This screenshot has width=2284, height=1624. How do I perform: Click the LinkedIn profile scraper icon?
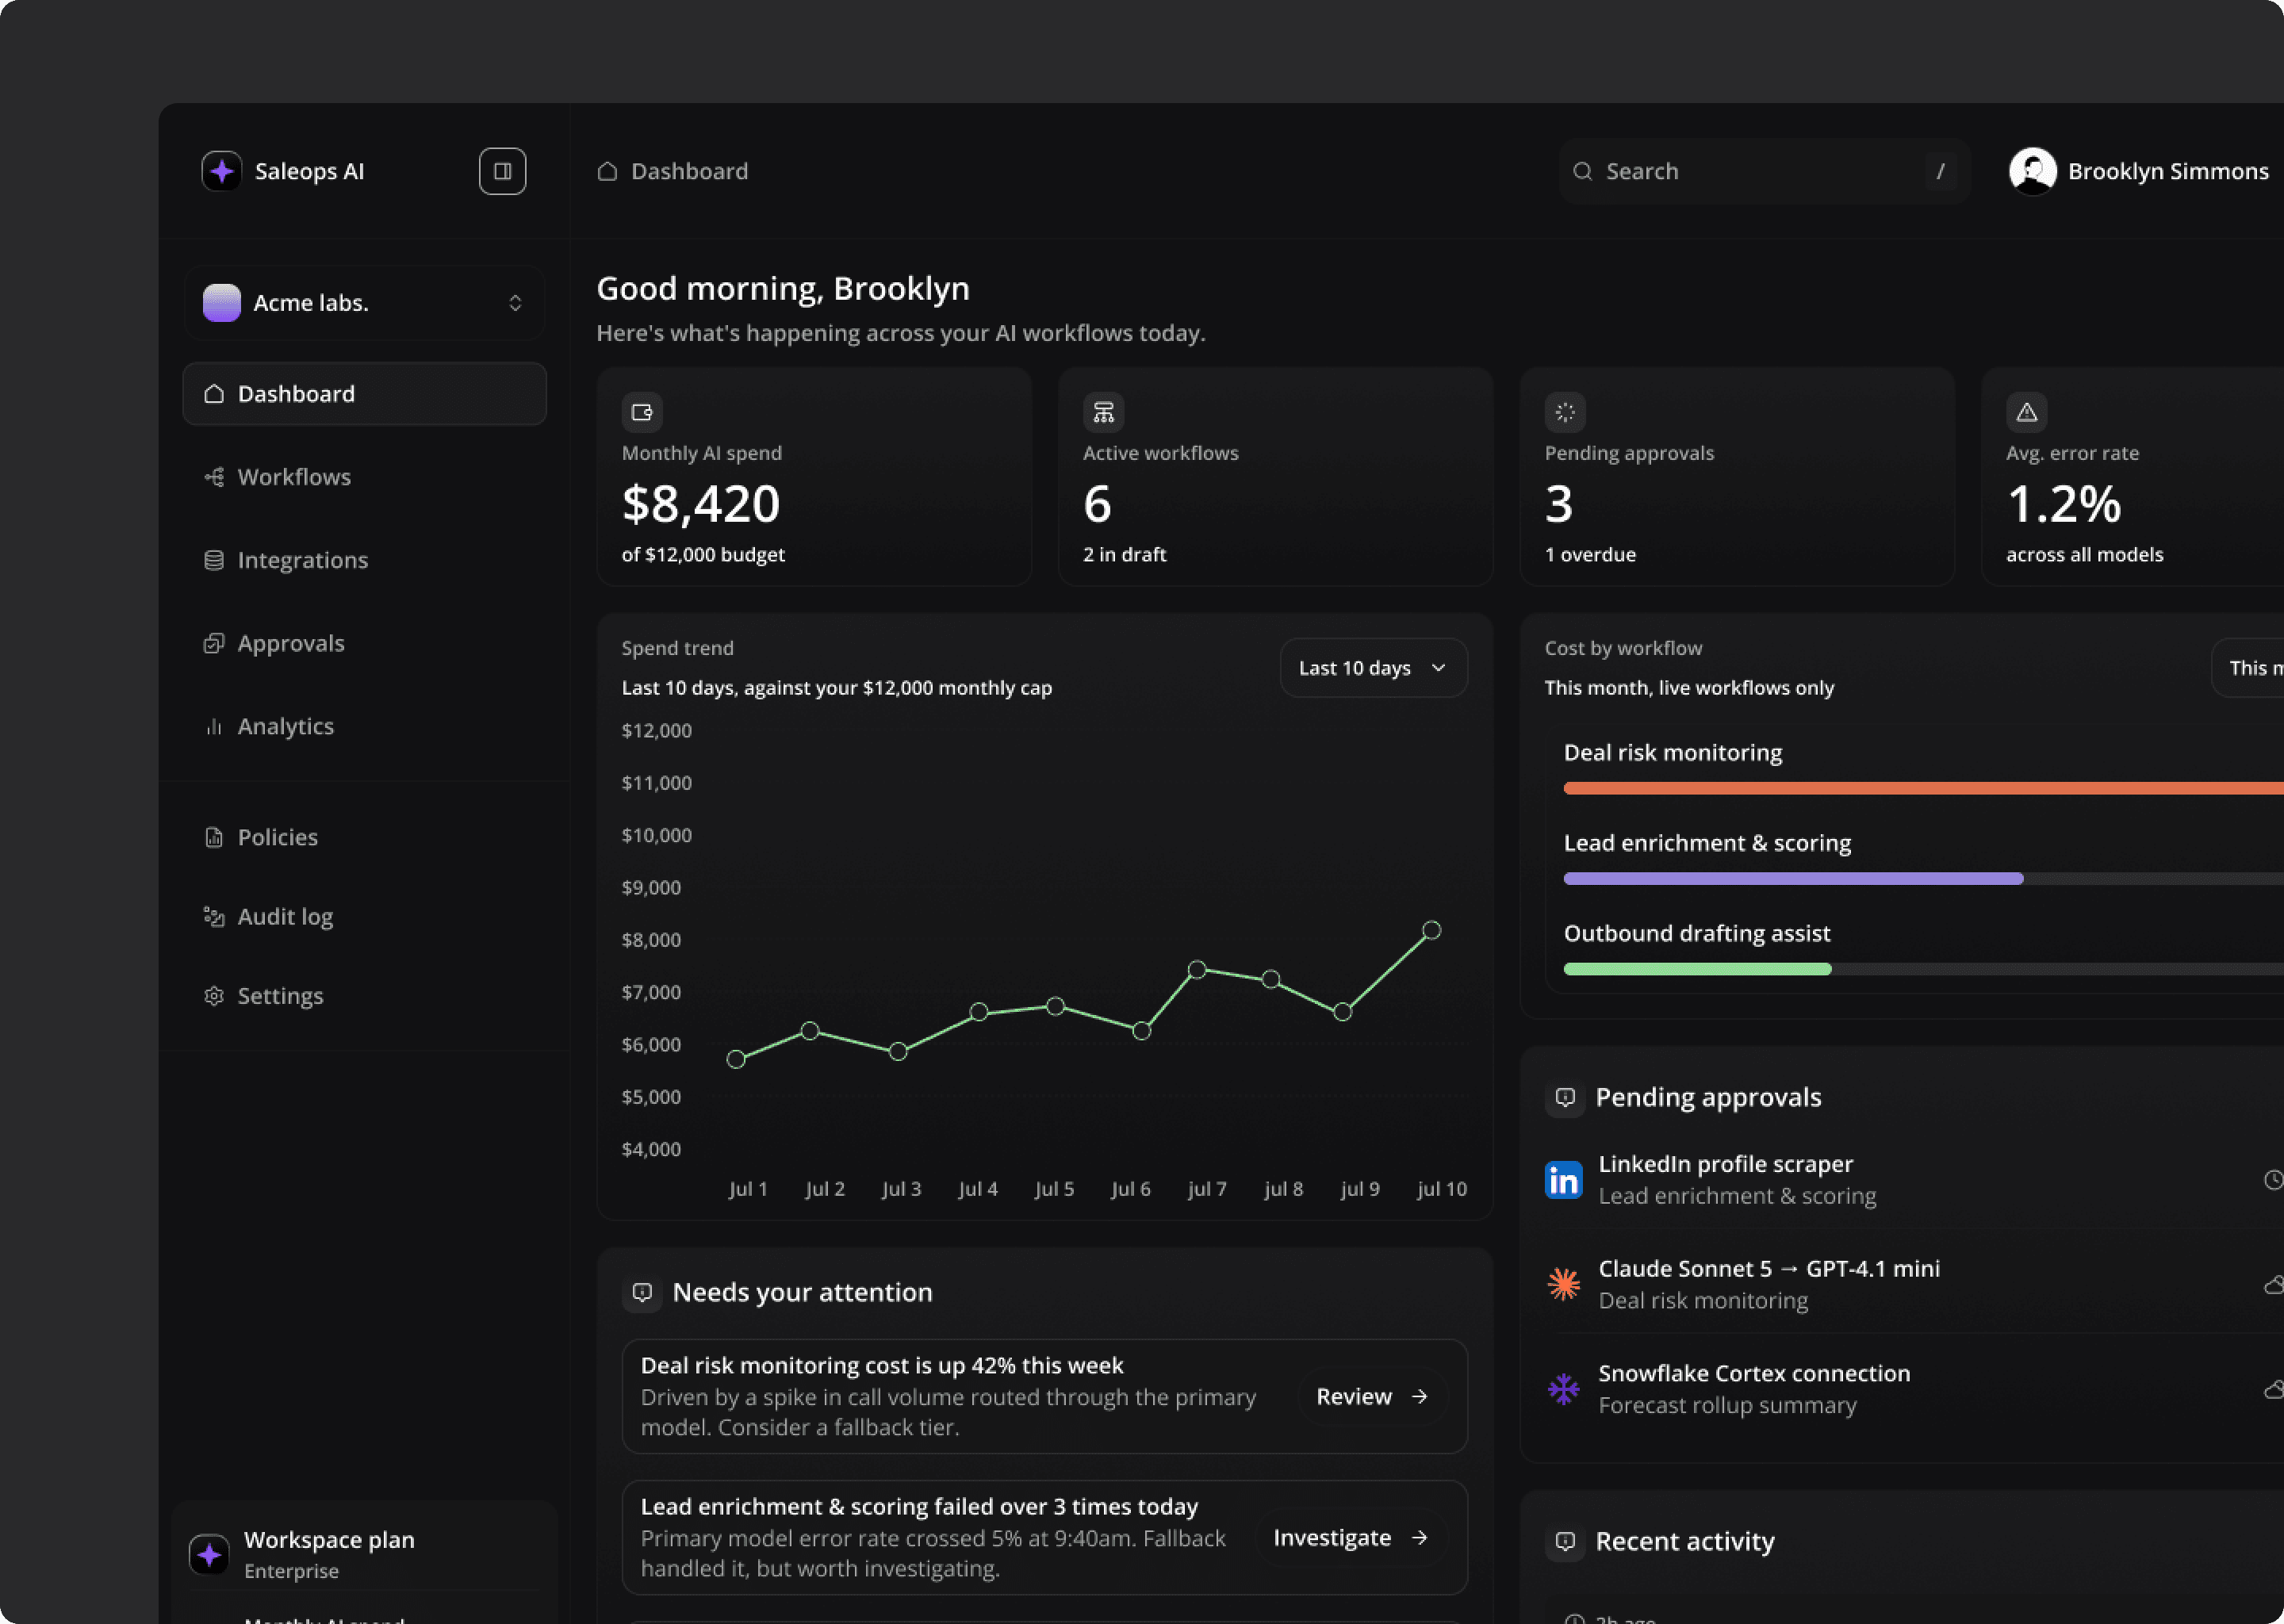click(1563, 1180)
